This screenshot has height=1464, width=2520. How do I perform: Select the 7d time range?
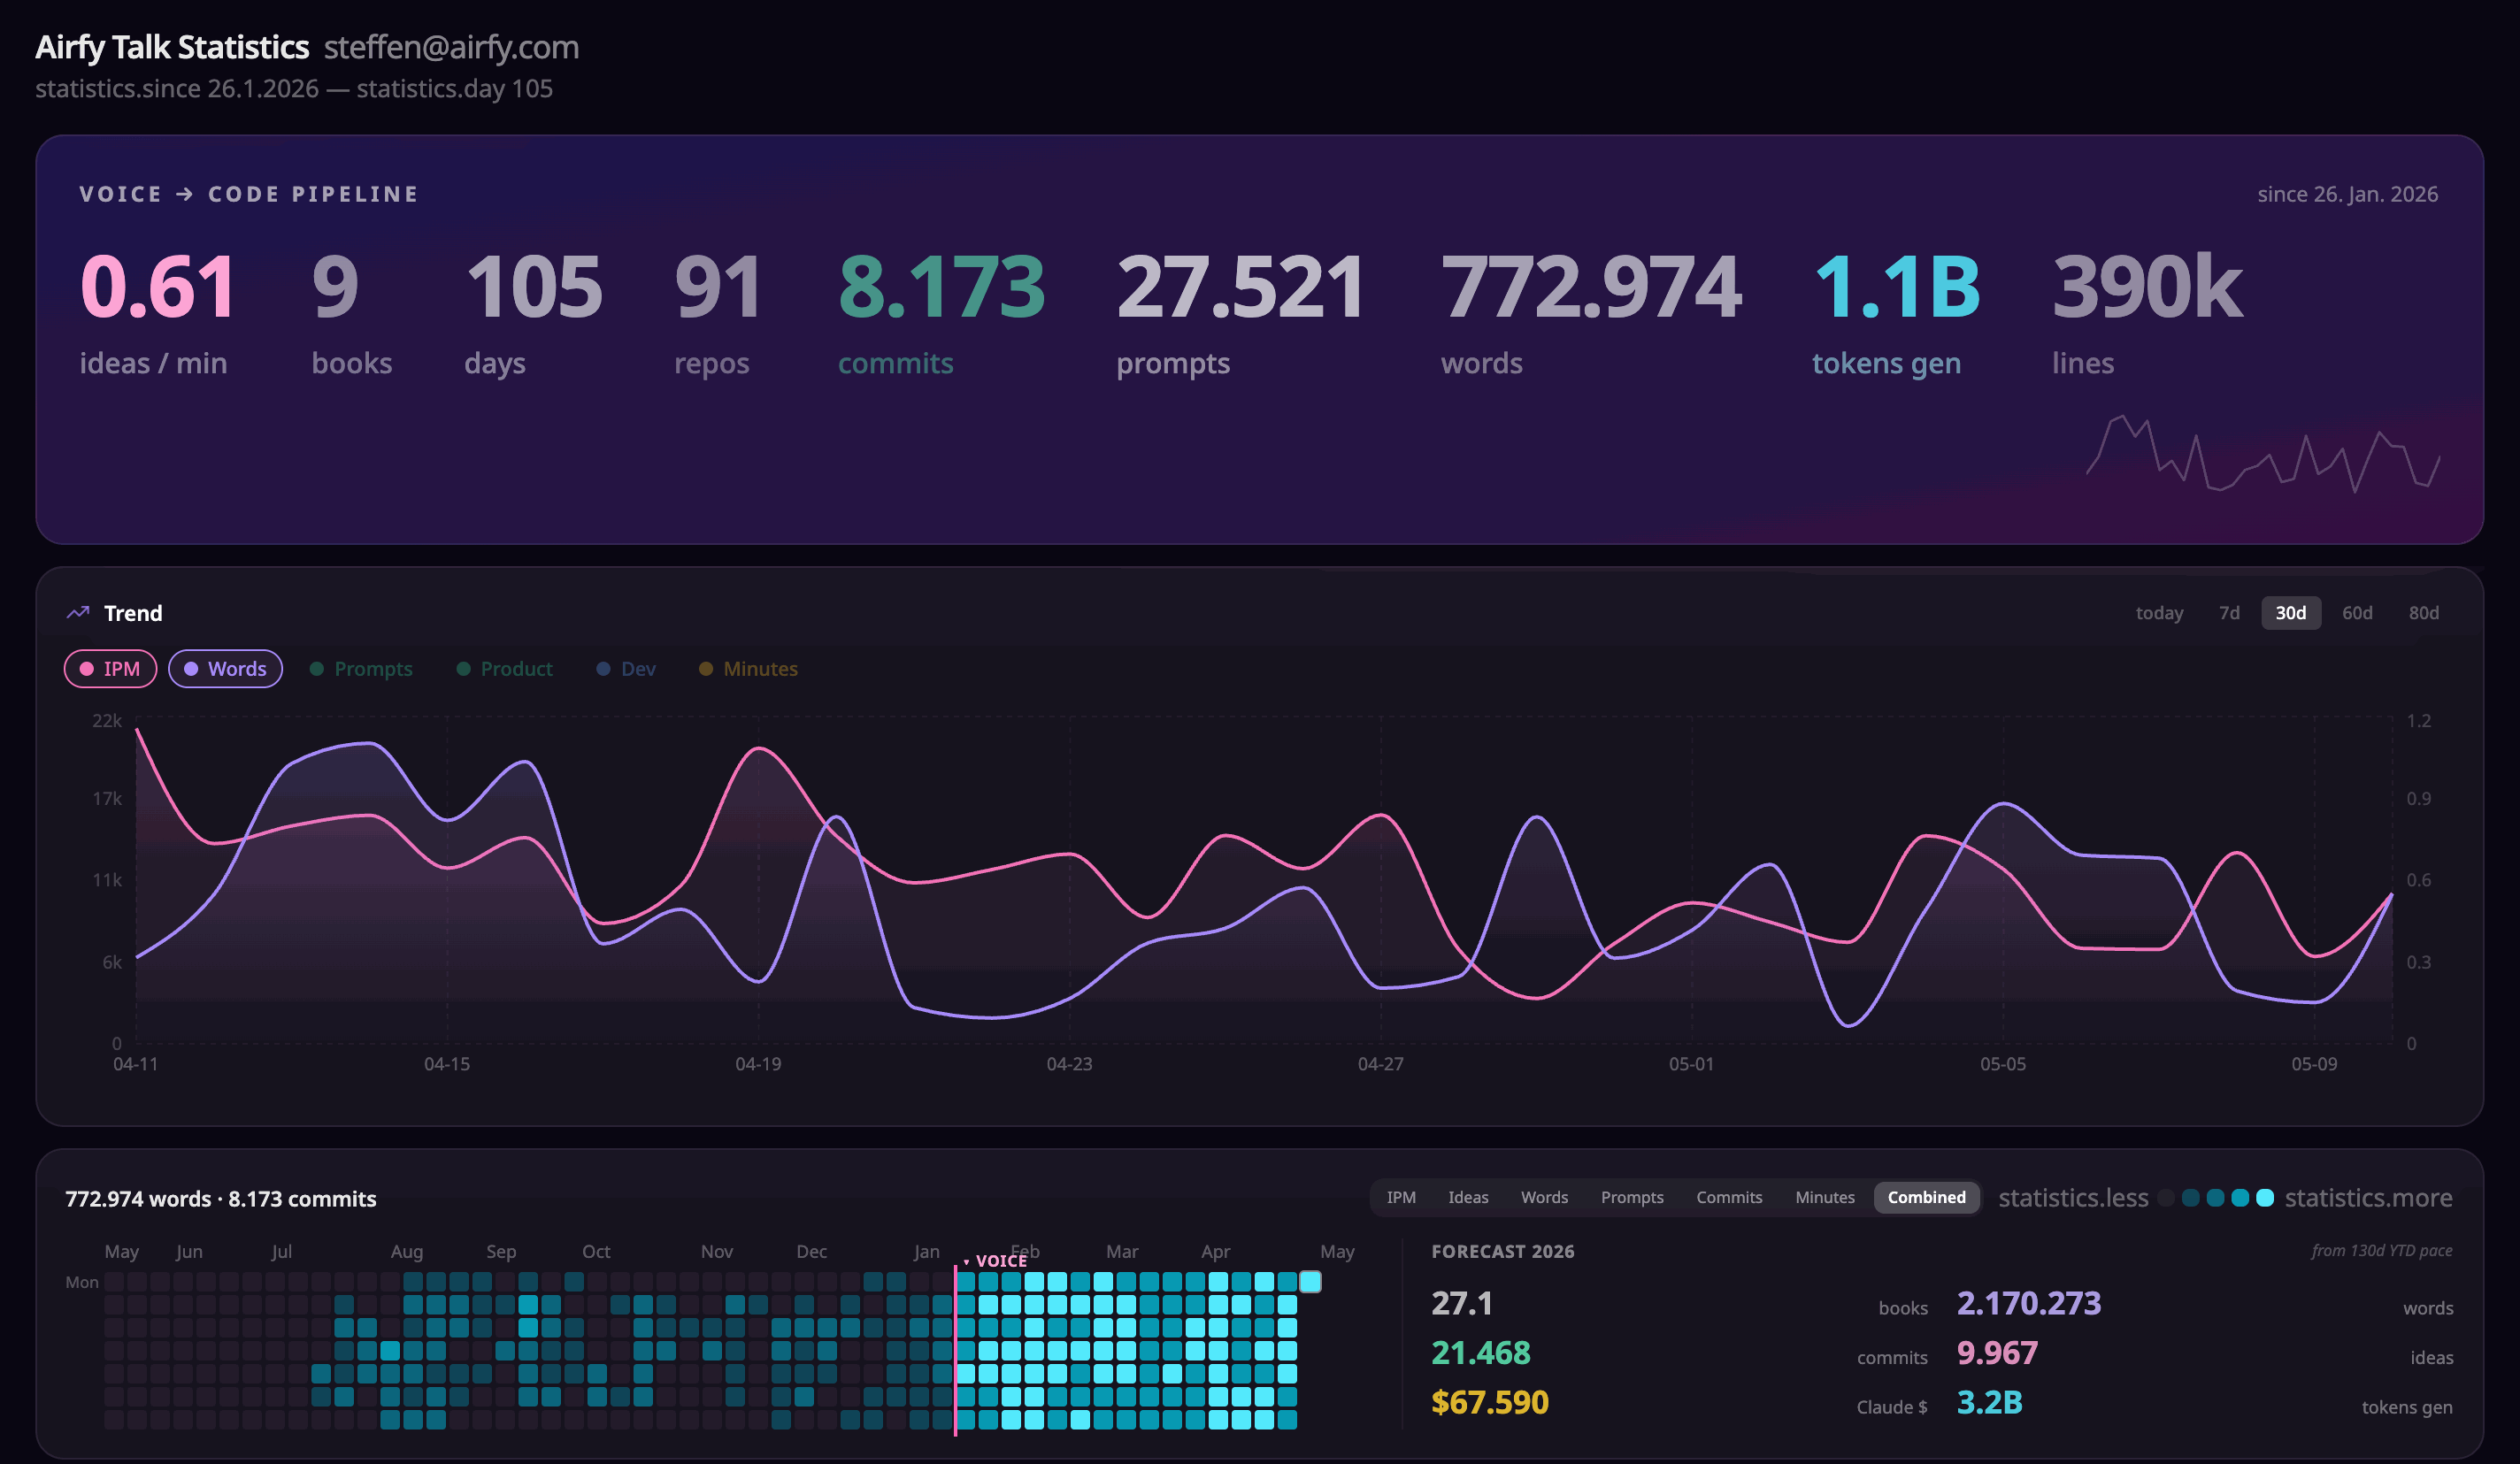click(x=2229, y=613)
